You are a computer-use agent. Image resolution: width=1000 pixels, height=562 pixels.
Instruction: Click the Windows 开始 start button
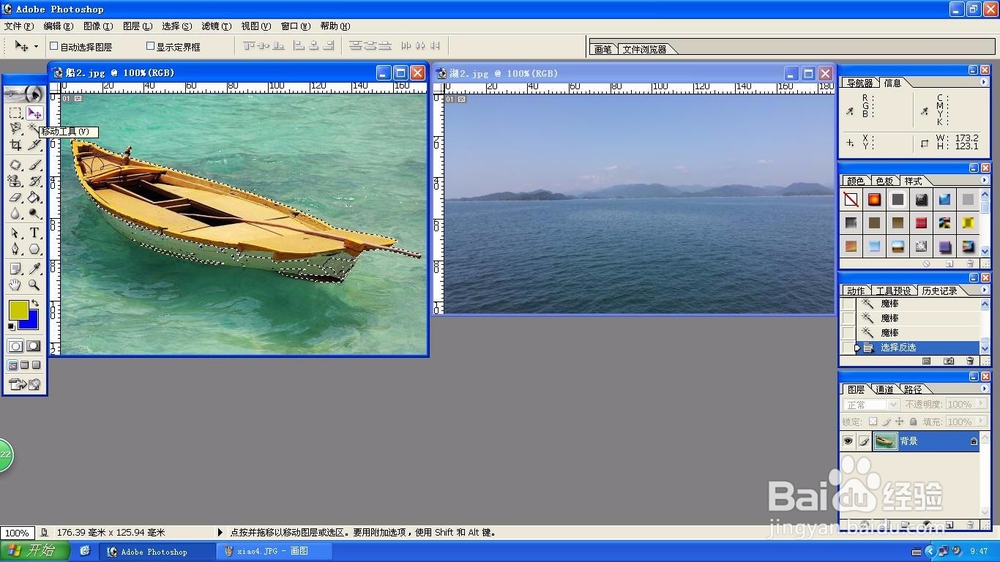click(x=34, y=551)
